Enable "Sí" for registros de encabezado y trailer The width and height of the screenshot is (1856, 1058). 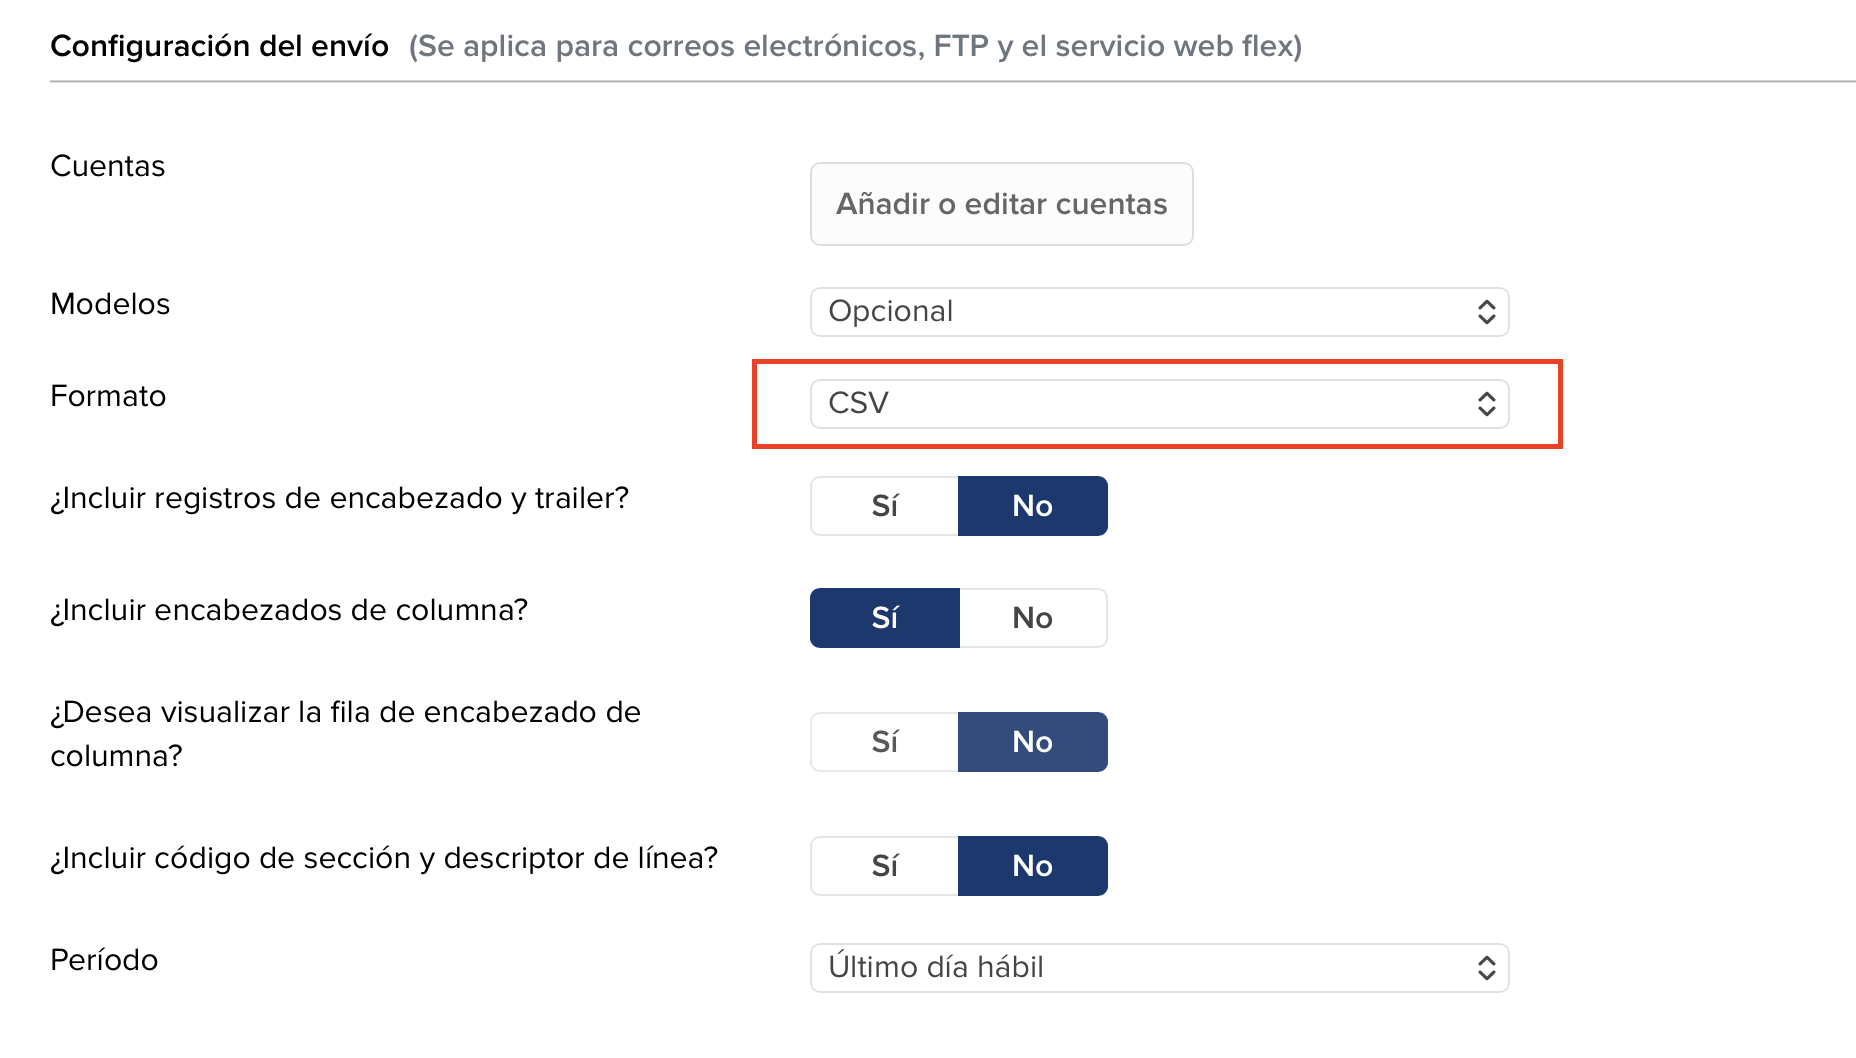(884, 505)
